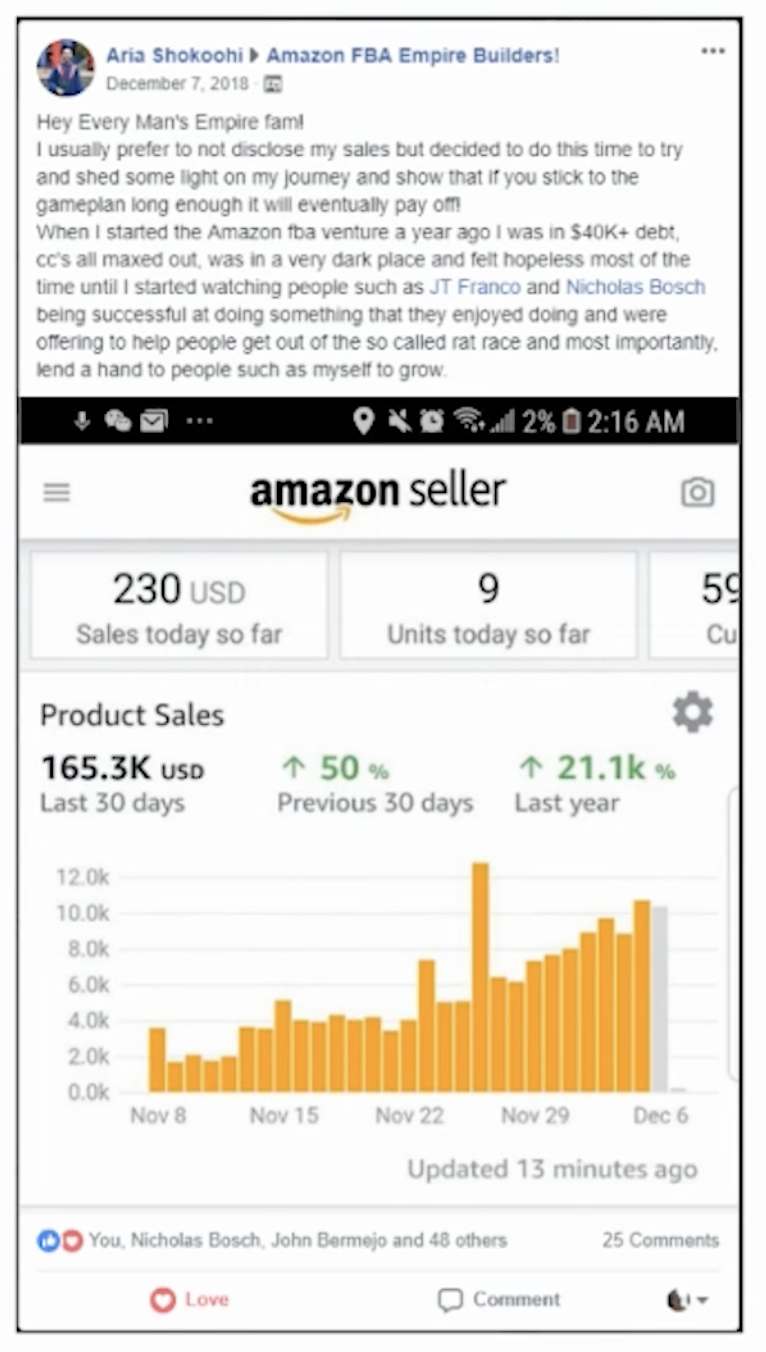Screen dimensions: 766x1352
Task: Open the Amazon FBA Empire Builders! group
Action: tap(412, 55)
